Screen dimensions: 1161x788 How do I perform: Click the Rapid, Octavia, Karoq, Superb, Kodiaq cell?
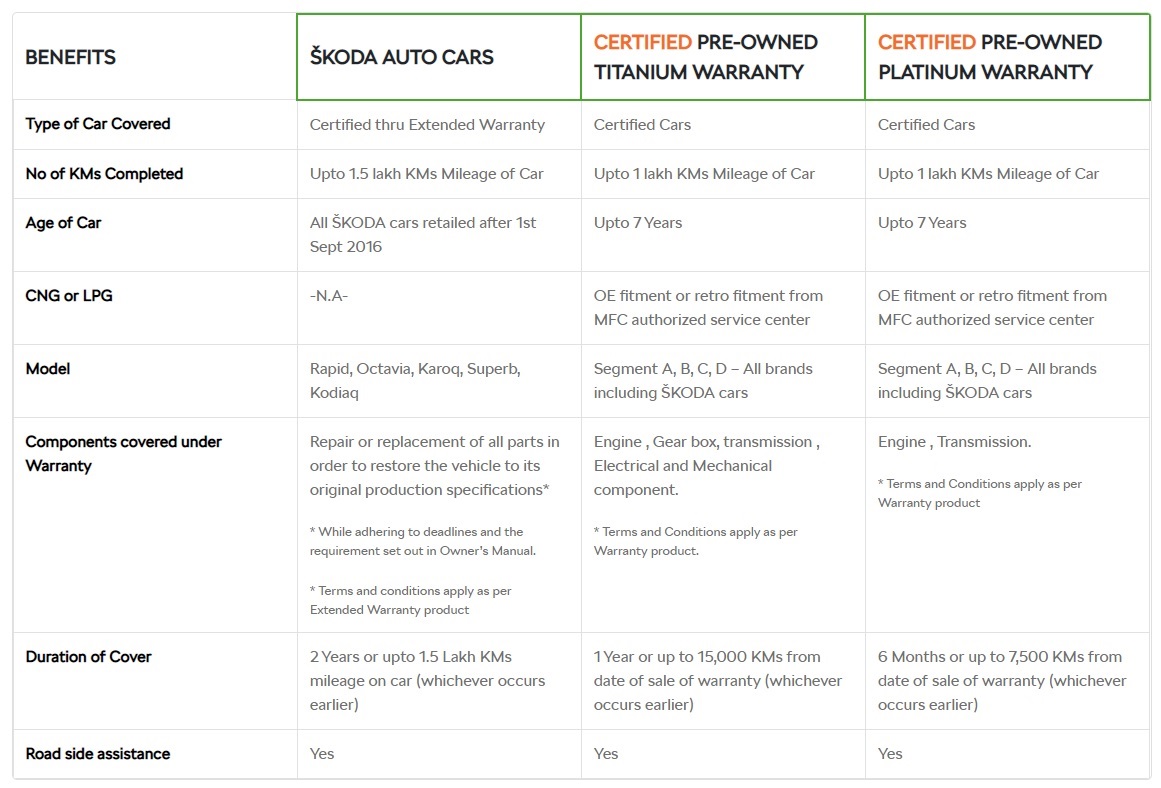(x=415, y=380)
